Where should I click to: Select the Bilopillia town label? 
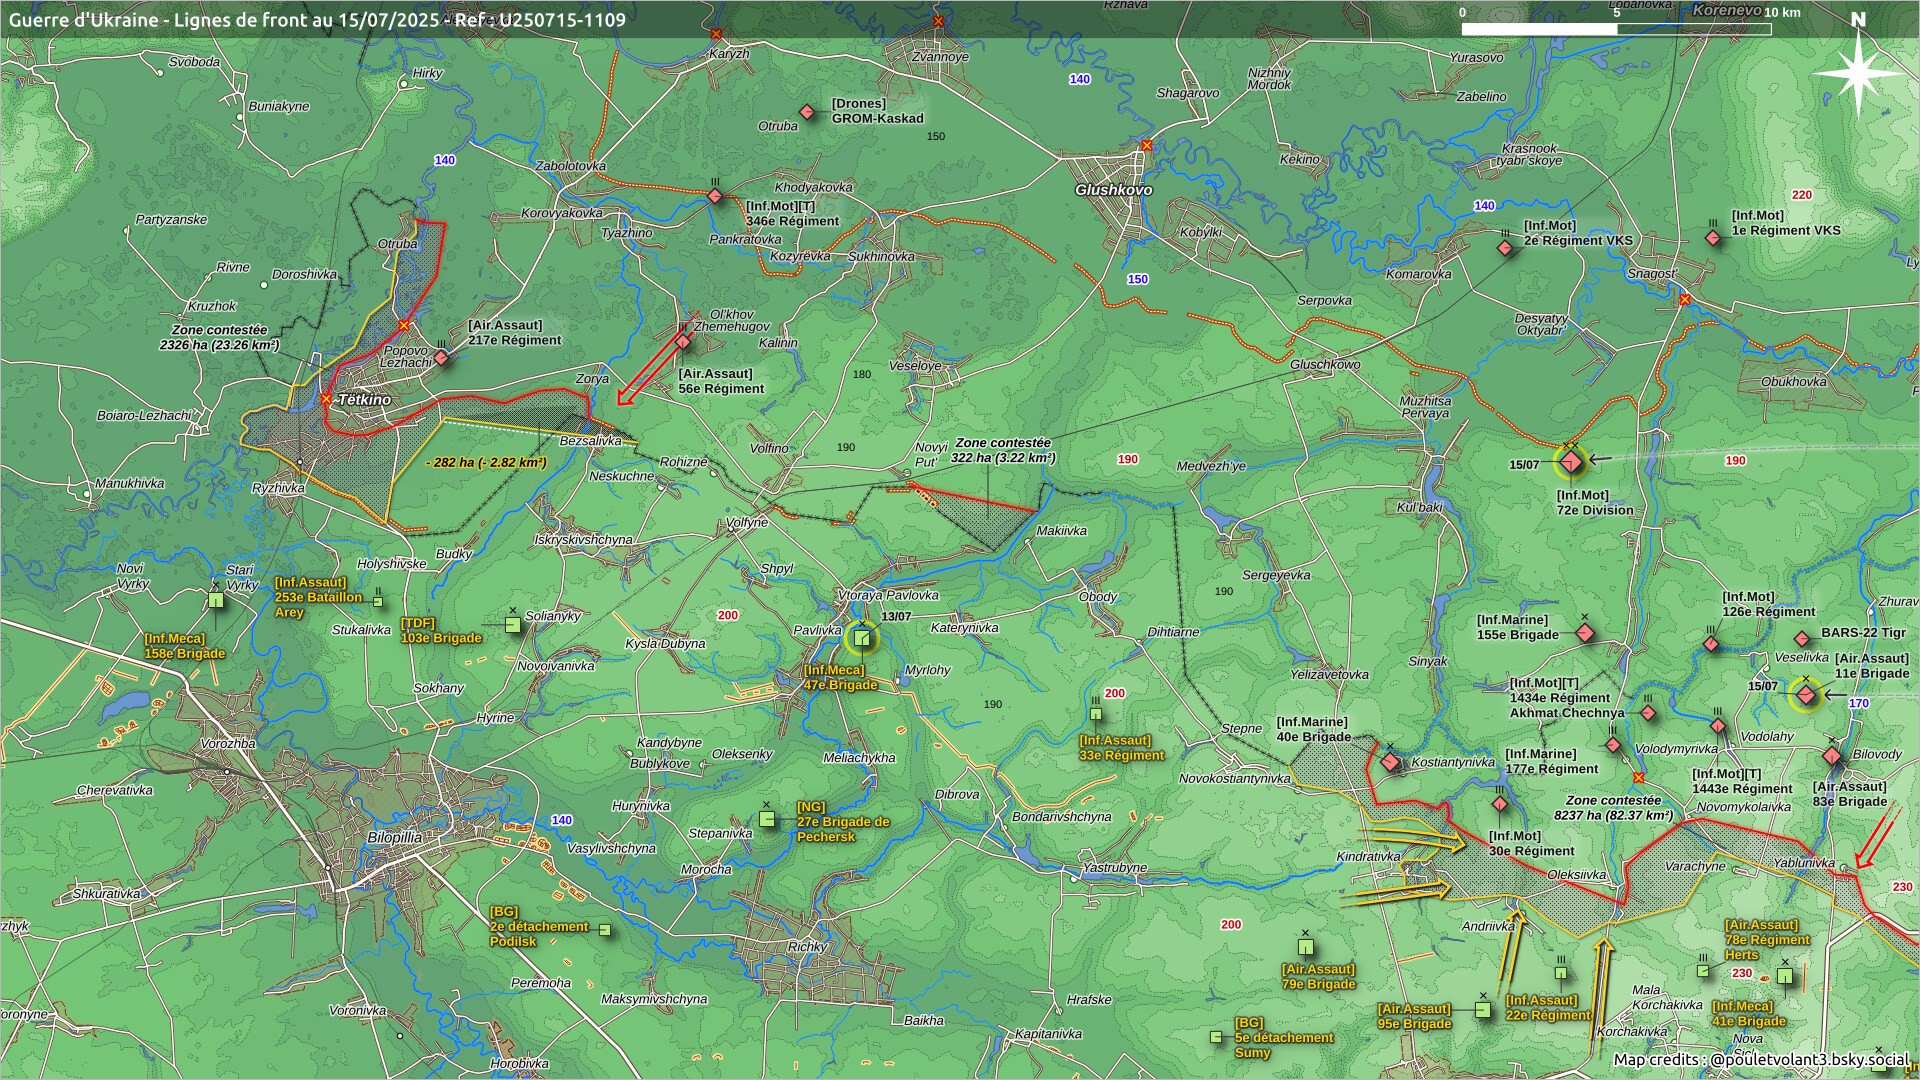point(394,838)
